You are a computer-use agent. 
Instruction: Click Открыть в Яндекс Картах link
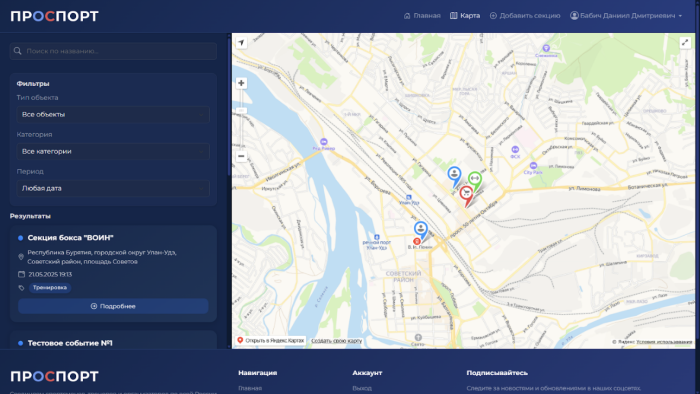[x=271, y=340]
